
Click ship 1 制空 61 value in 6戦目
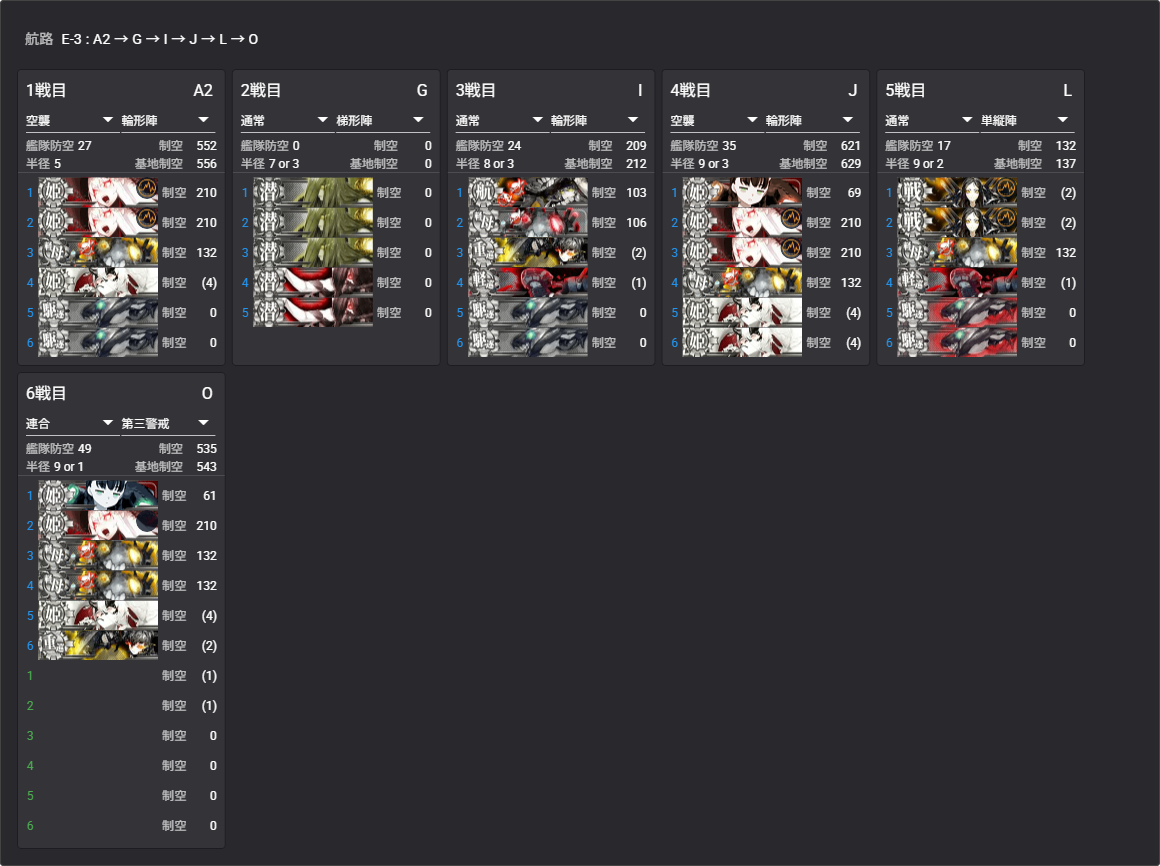pos(209,495)
